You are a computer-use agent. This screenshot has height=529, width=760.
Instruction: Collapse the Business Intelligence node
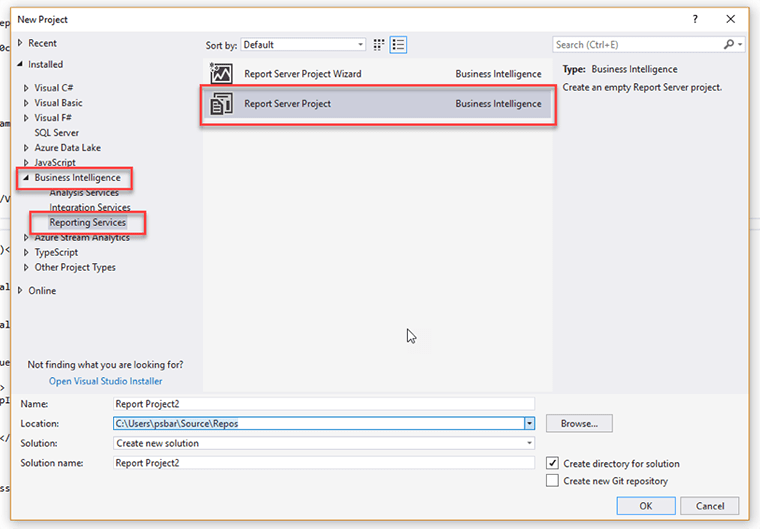27,178
